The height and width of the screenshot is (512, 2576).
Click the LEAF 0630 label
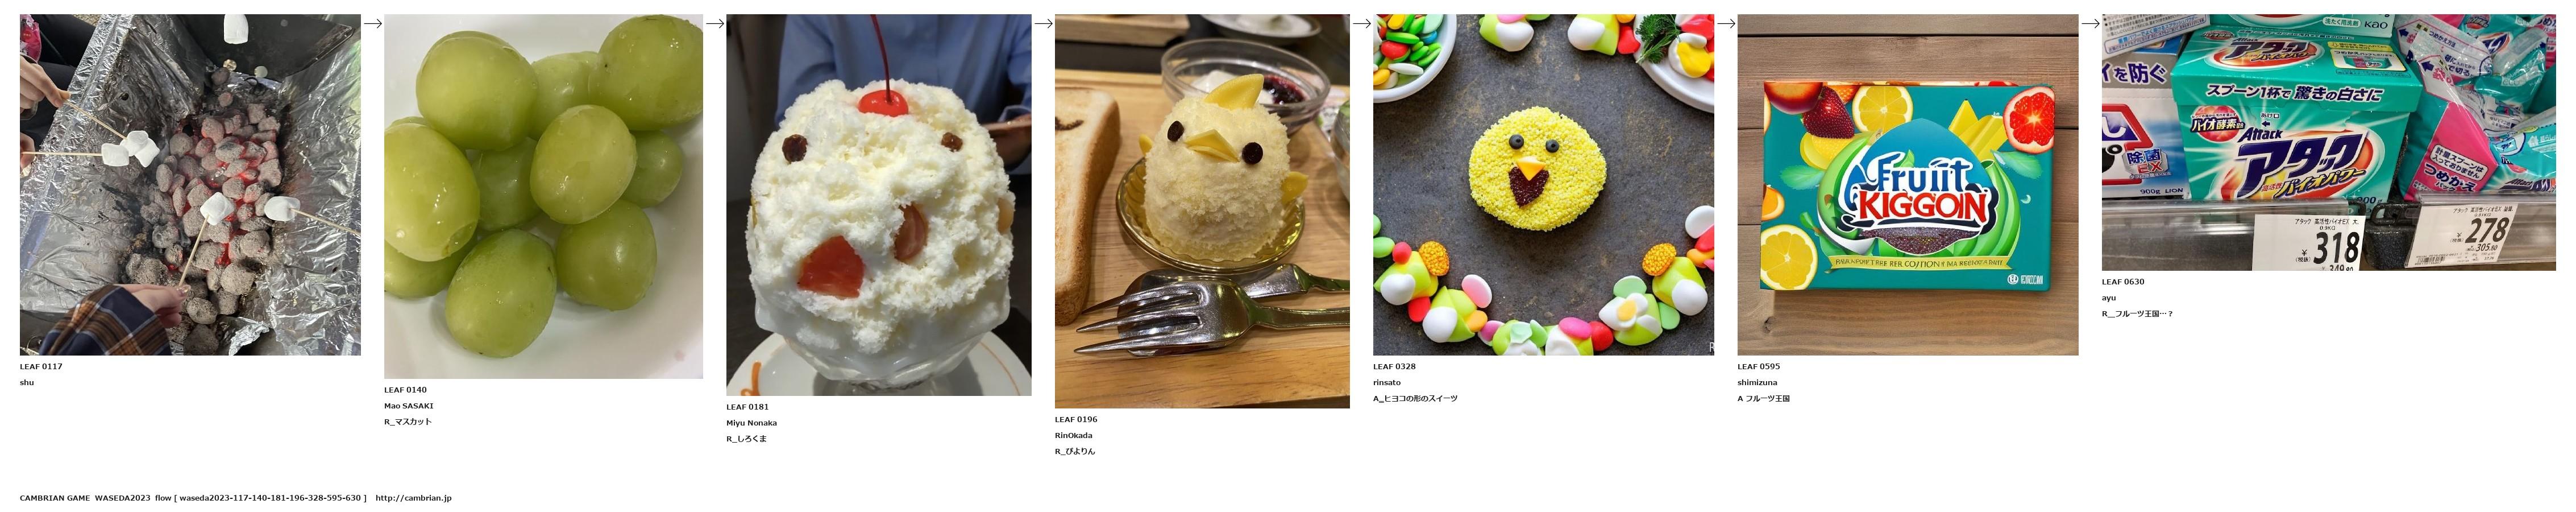pyautogui.click(x=2123, y=282)
